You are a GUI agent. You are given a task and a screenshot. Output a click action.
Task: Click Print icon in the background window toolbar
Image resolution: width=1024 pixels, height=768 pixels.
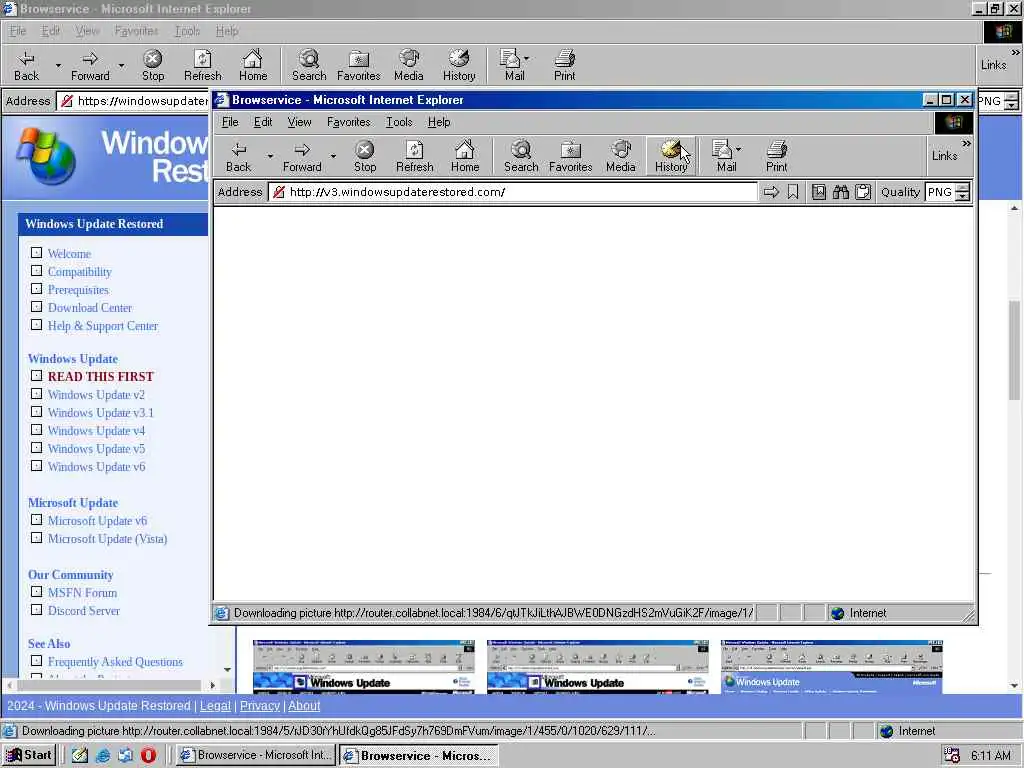pyautogui.click(x=565, y=65)
